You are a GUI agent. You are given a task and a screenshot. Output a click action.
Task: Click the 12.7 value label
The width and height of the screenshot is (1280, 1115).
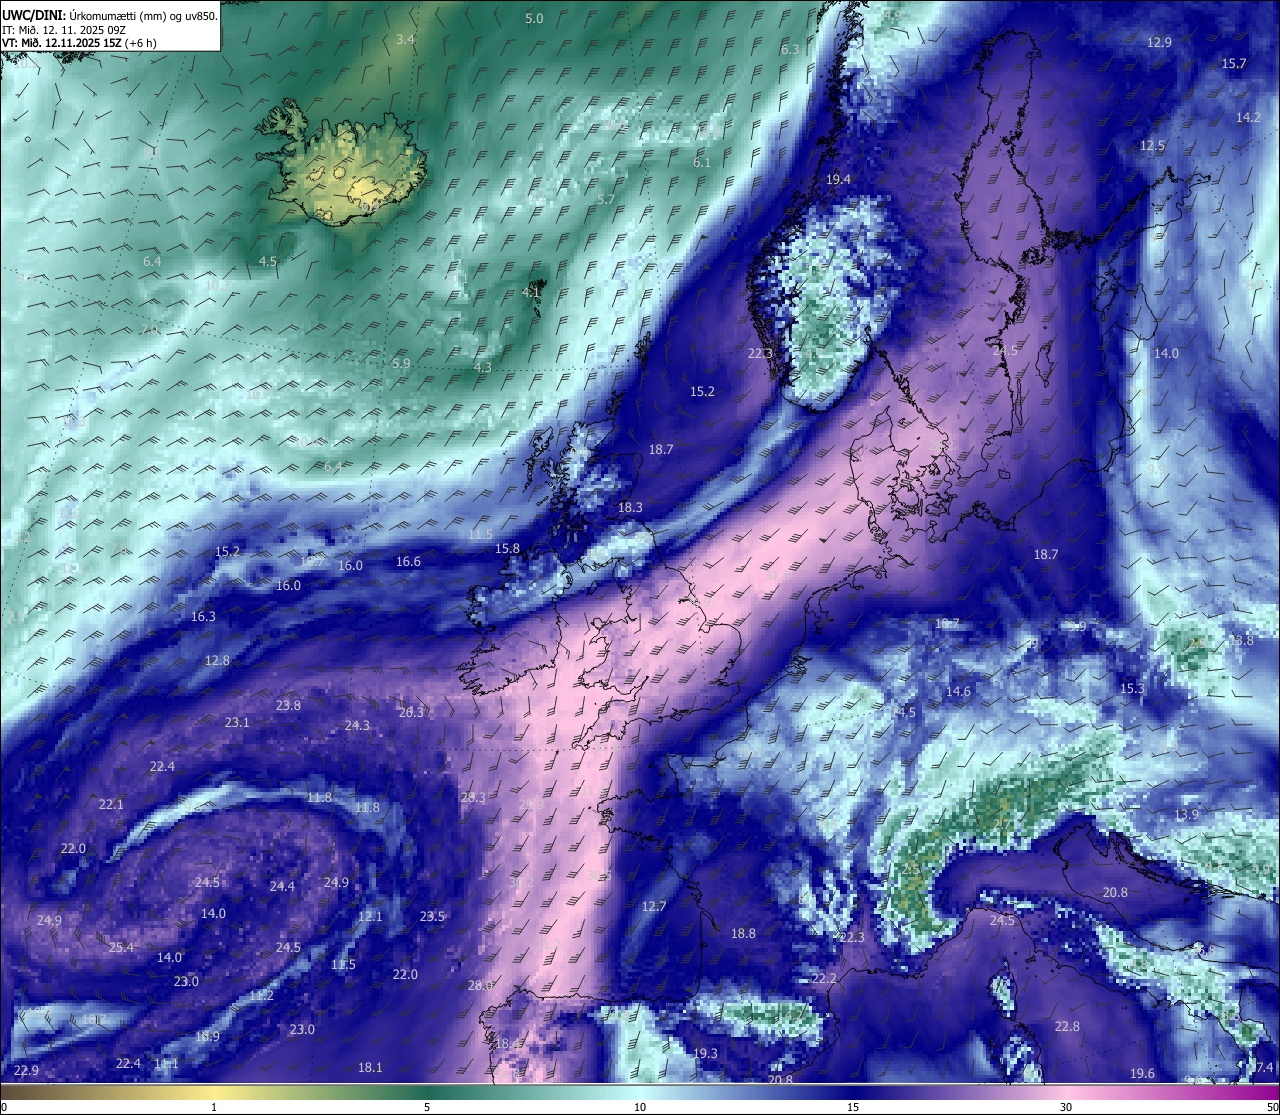point(653,907)
